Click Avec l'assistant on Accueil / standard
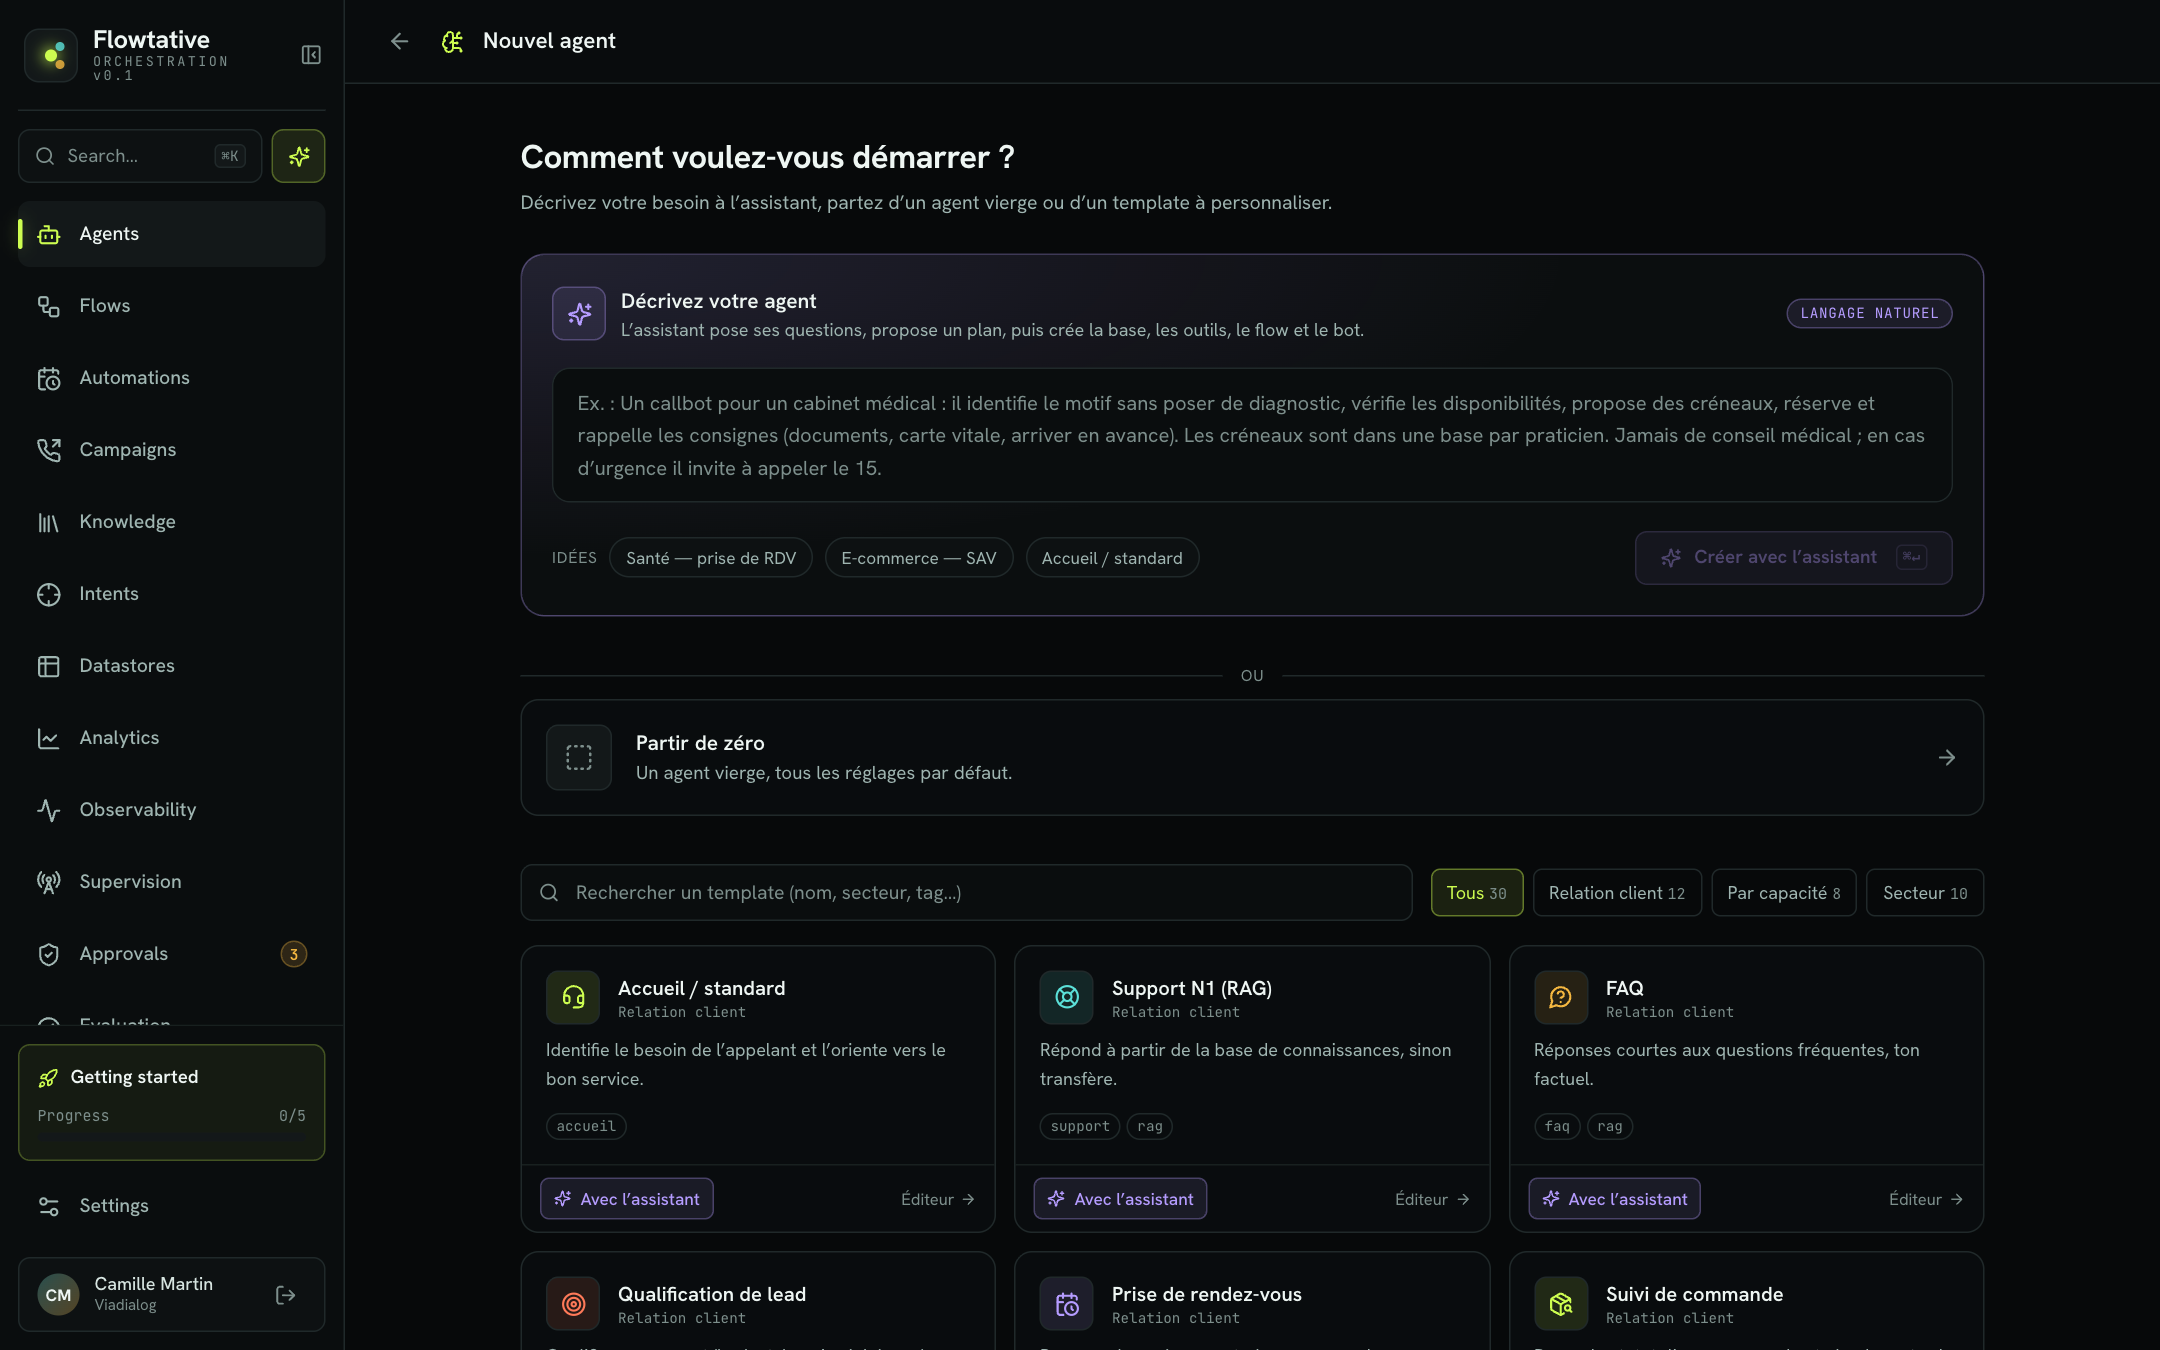2160x1350 pixels. point(627,1199)
